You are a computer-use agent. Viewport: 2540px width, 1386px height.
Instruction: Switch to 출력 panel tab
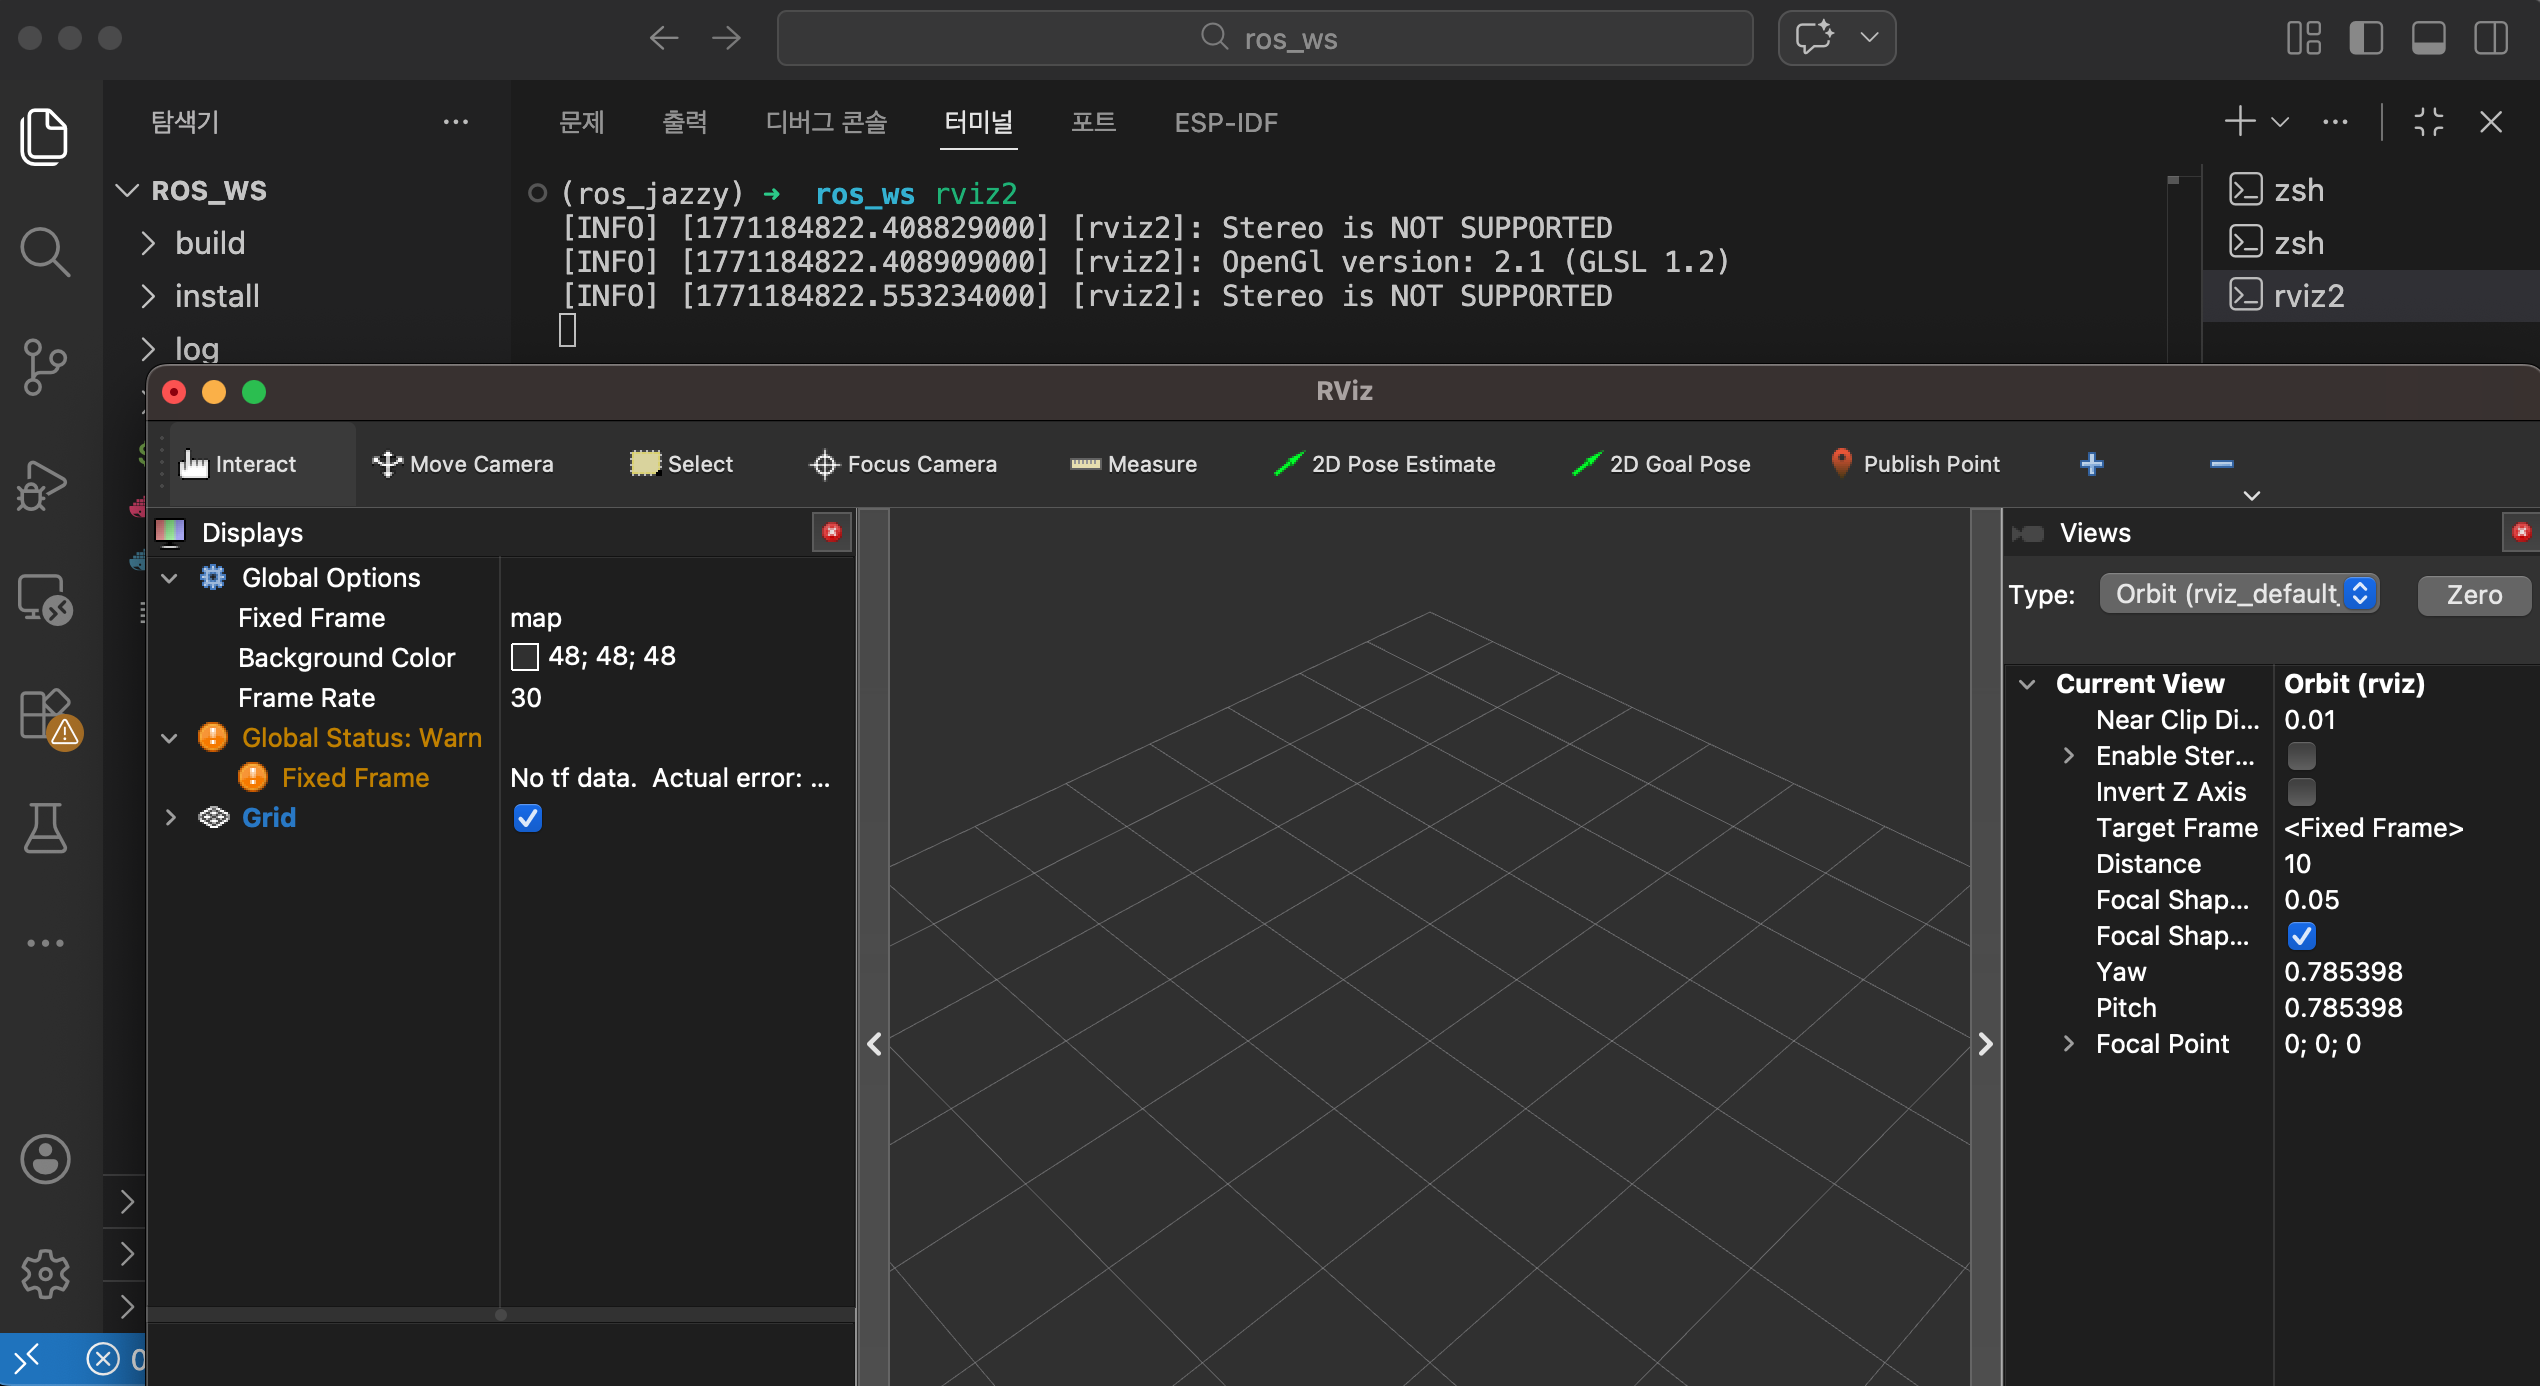(685, 122)
